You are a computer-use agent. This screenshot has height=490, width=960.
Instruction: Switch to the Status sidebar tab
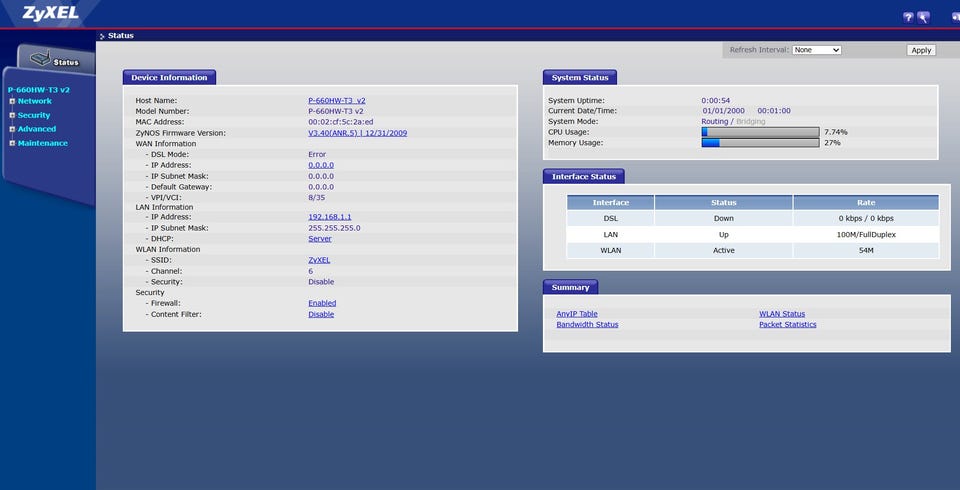click(x=56, y=60)
